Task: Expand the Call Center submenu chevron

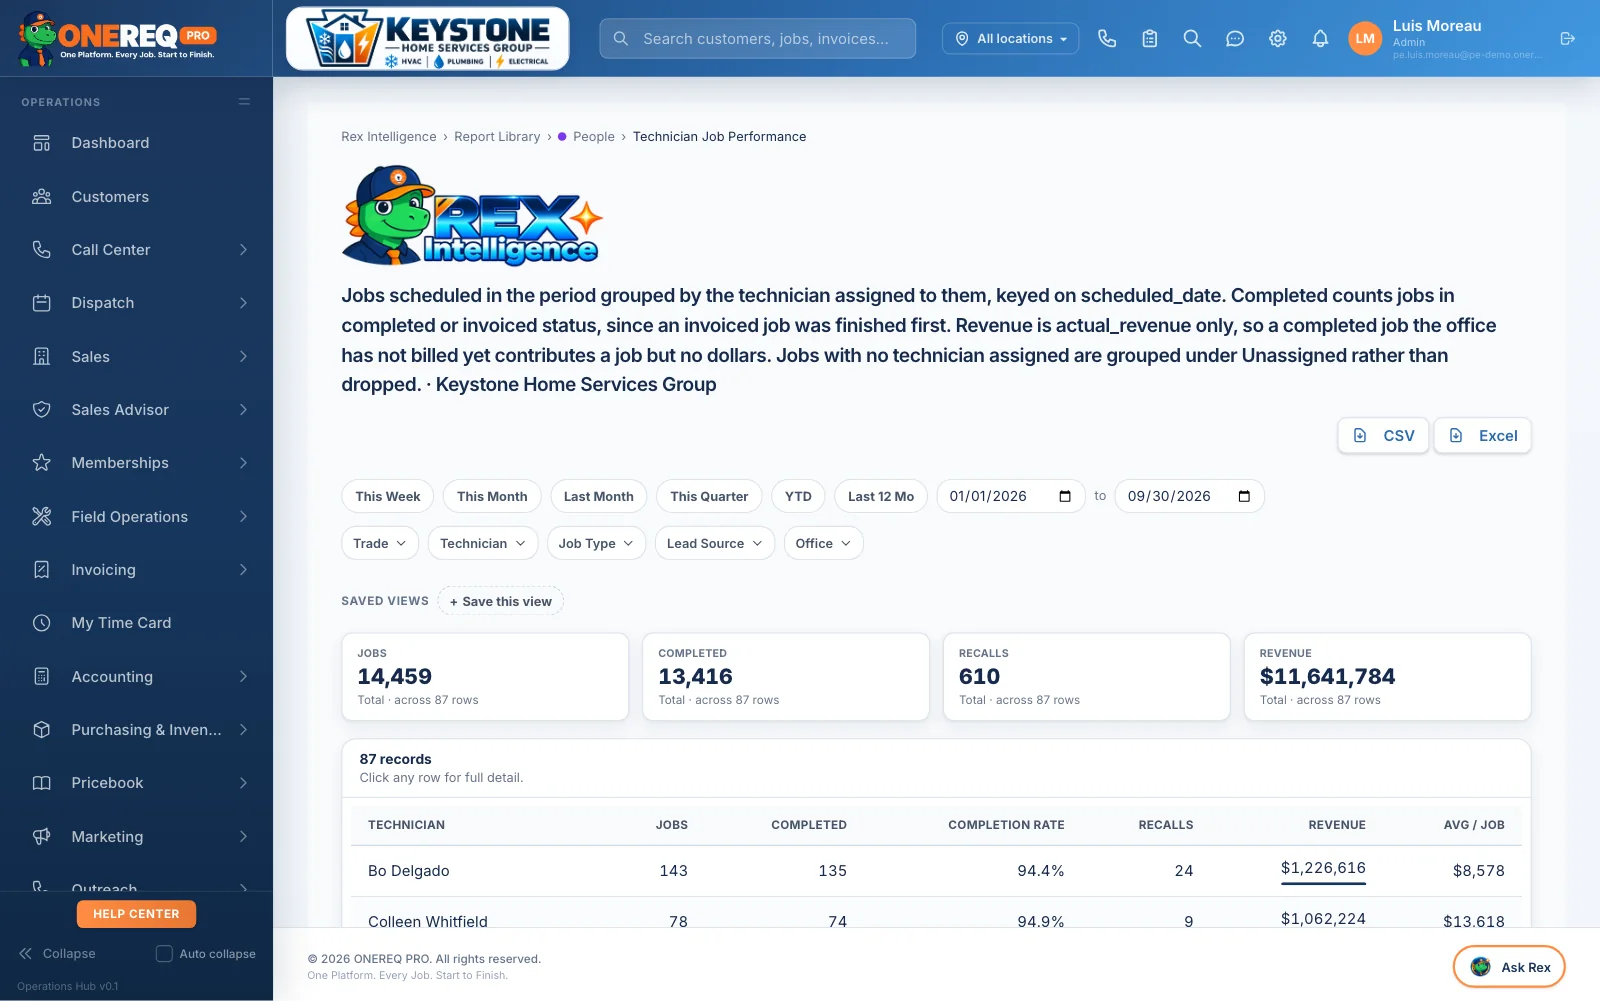Action: (x=243, y=250)
